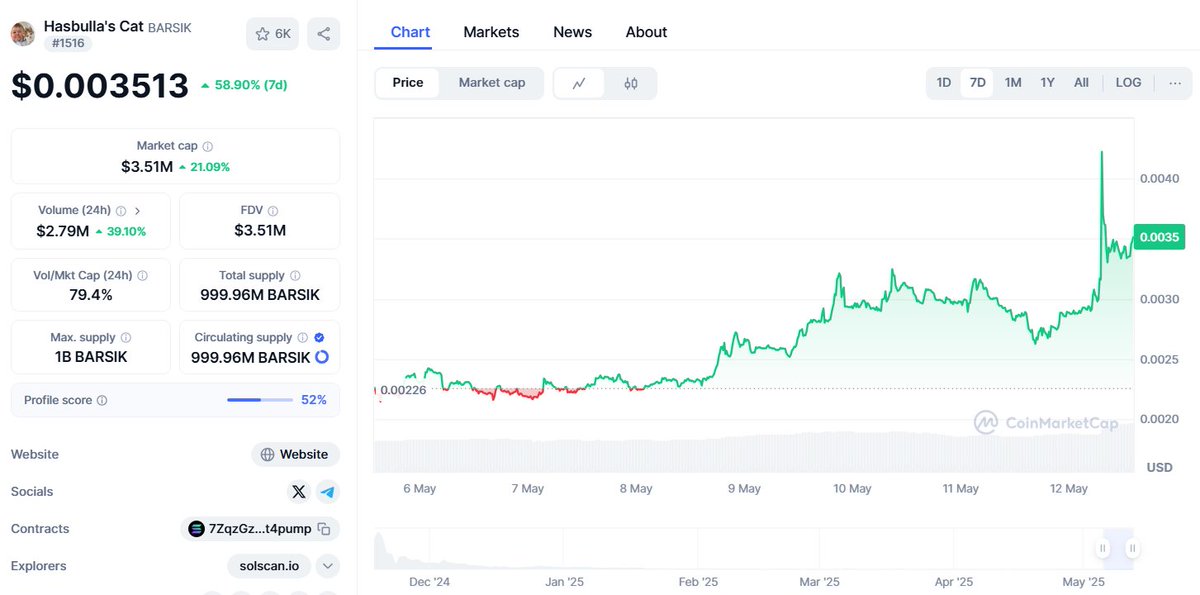Viewport: 1200px width, 595px height.
Task: Click the info icon beside Total supply
Action: (x=295, y=276)
